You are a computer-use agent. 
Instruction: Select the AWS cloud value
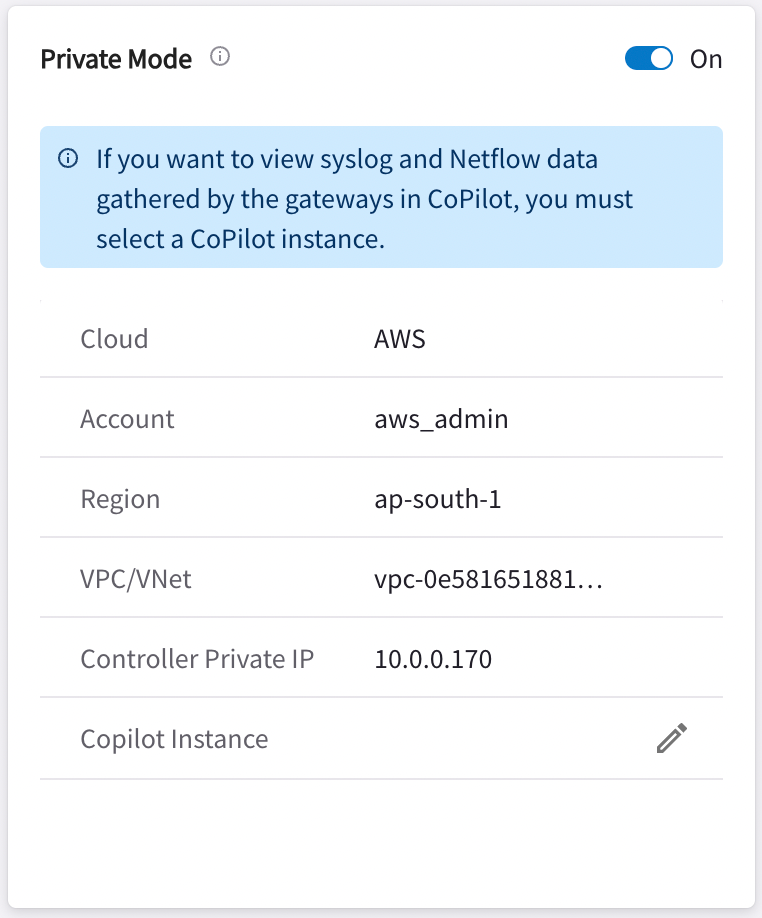click(x=400, y=338)
